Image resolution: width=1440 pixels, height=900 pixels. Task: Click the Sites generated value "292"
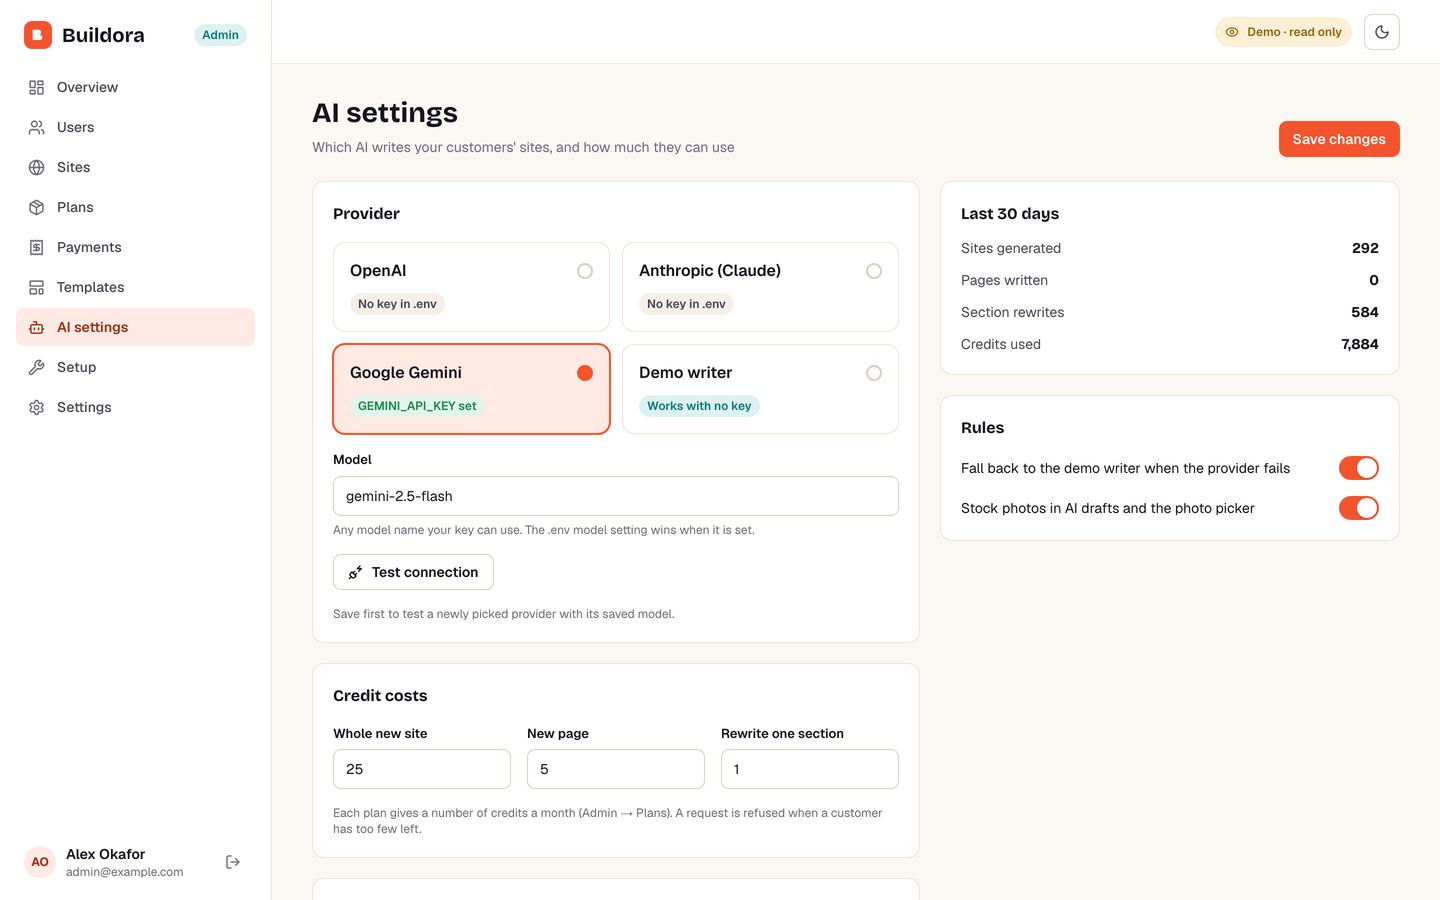tap(1365, 248)
